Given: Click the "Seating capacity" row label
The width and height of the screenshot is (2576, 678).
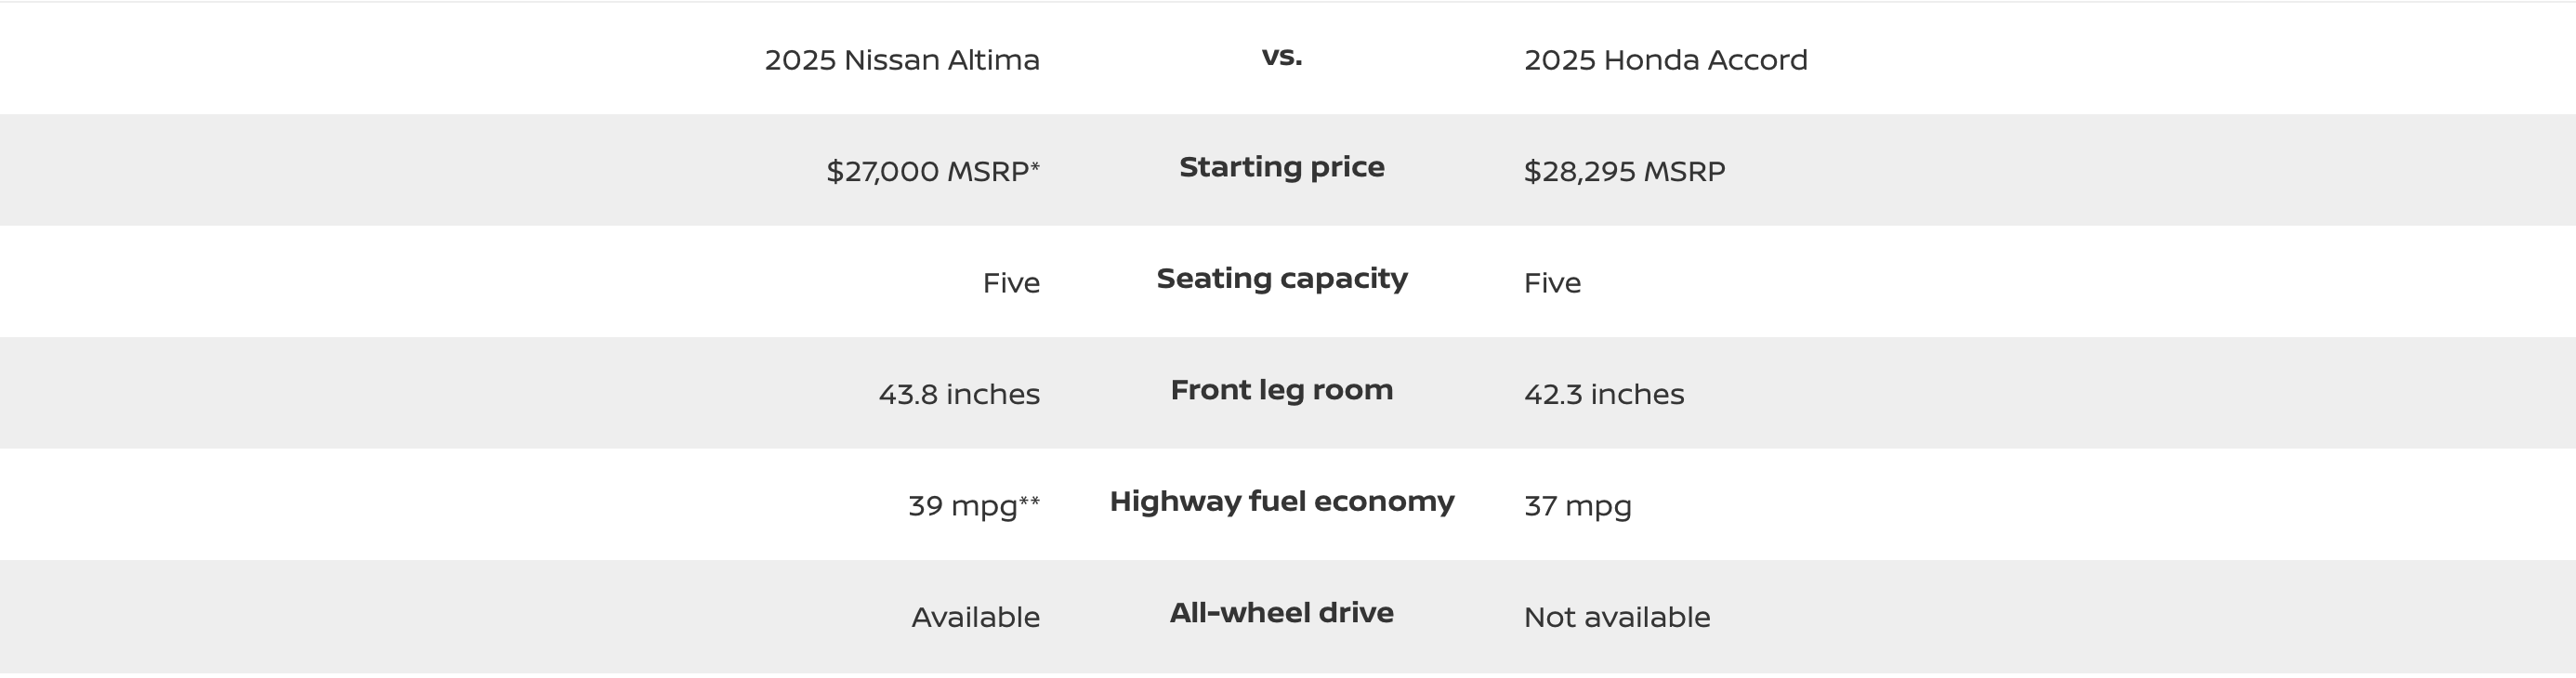Looking at the screenshot, I should pyautogui.click(x=1281, y=278).
